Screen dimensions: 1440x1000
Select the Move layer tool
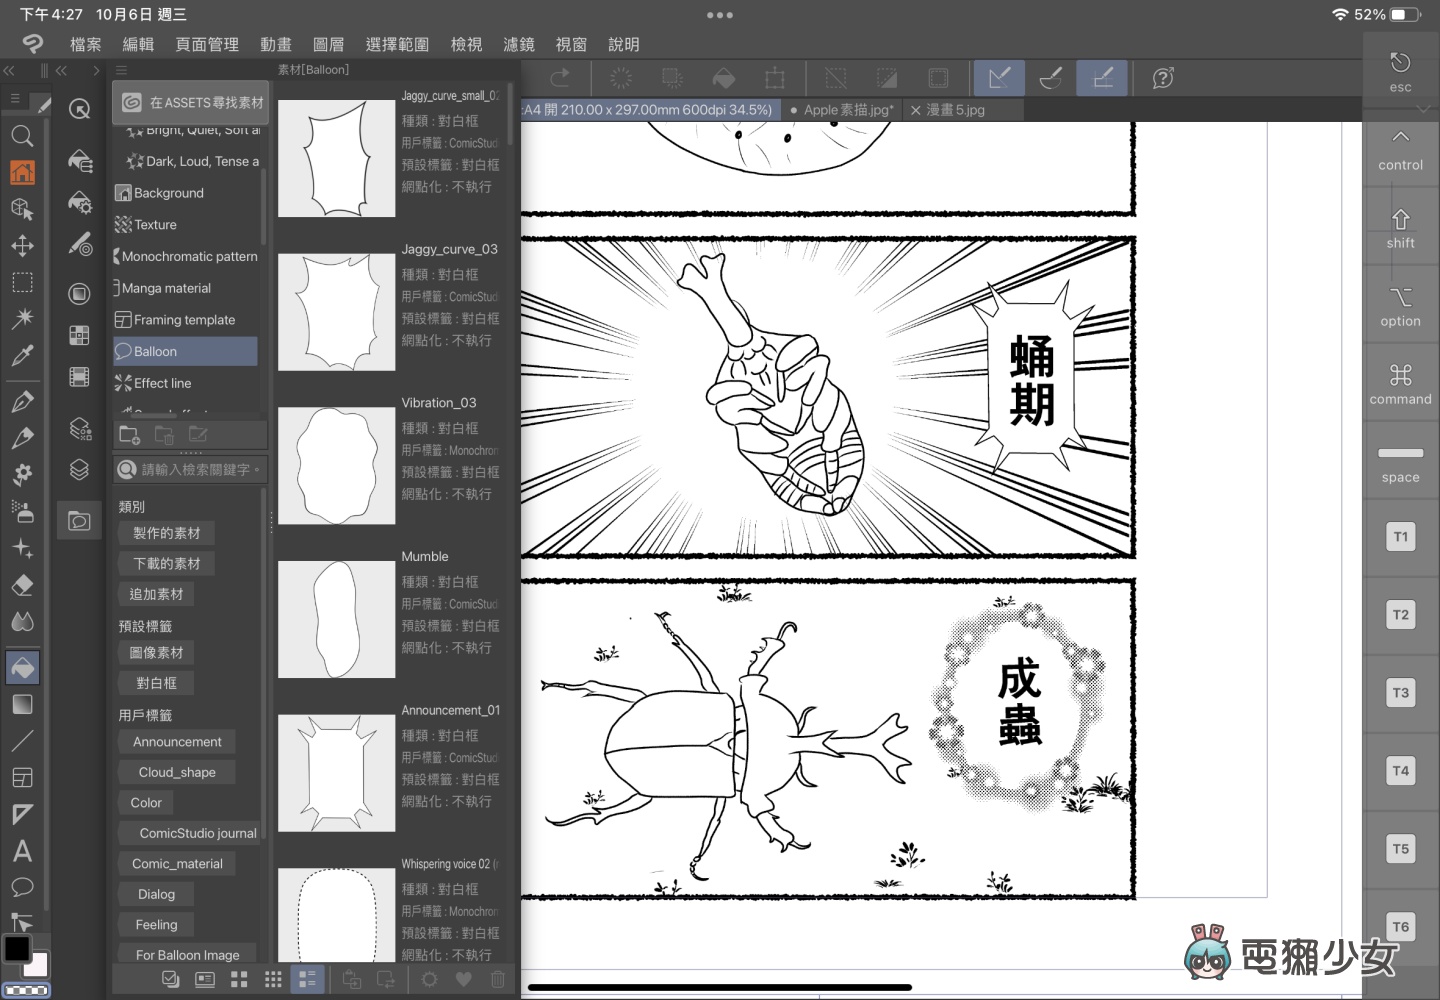[x=22, y=246]
